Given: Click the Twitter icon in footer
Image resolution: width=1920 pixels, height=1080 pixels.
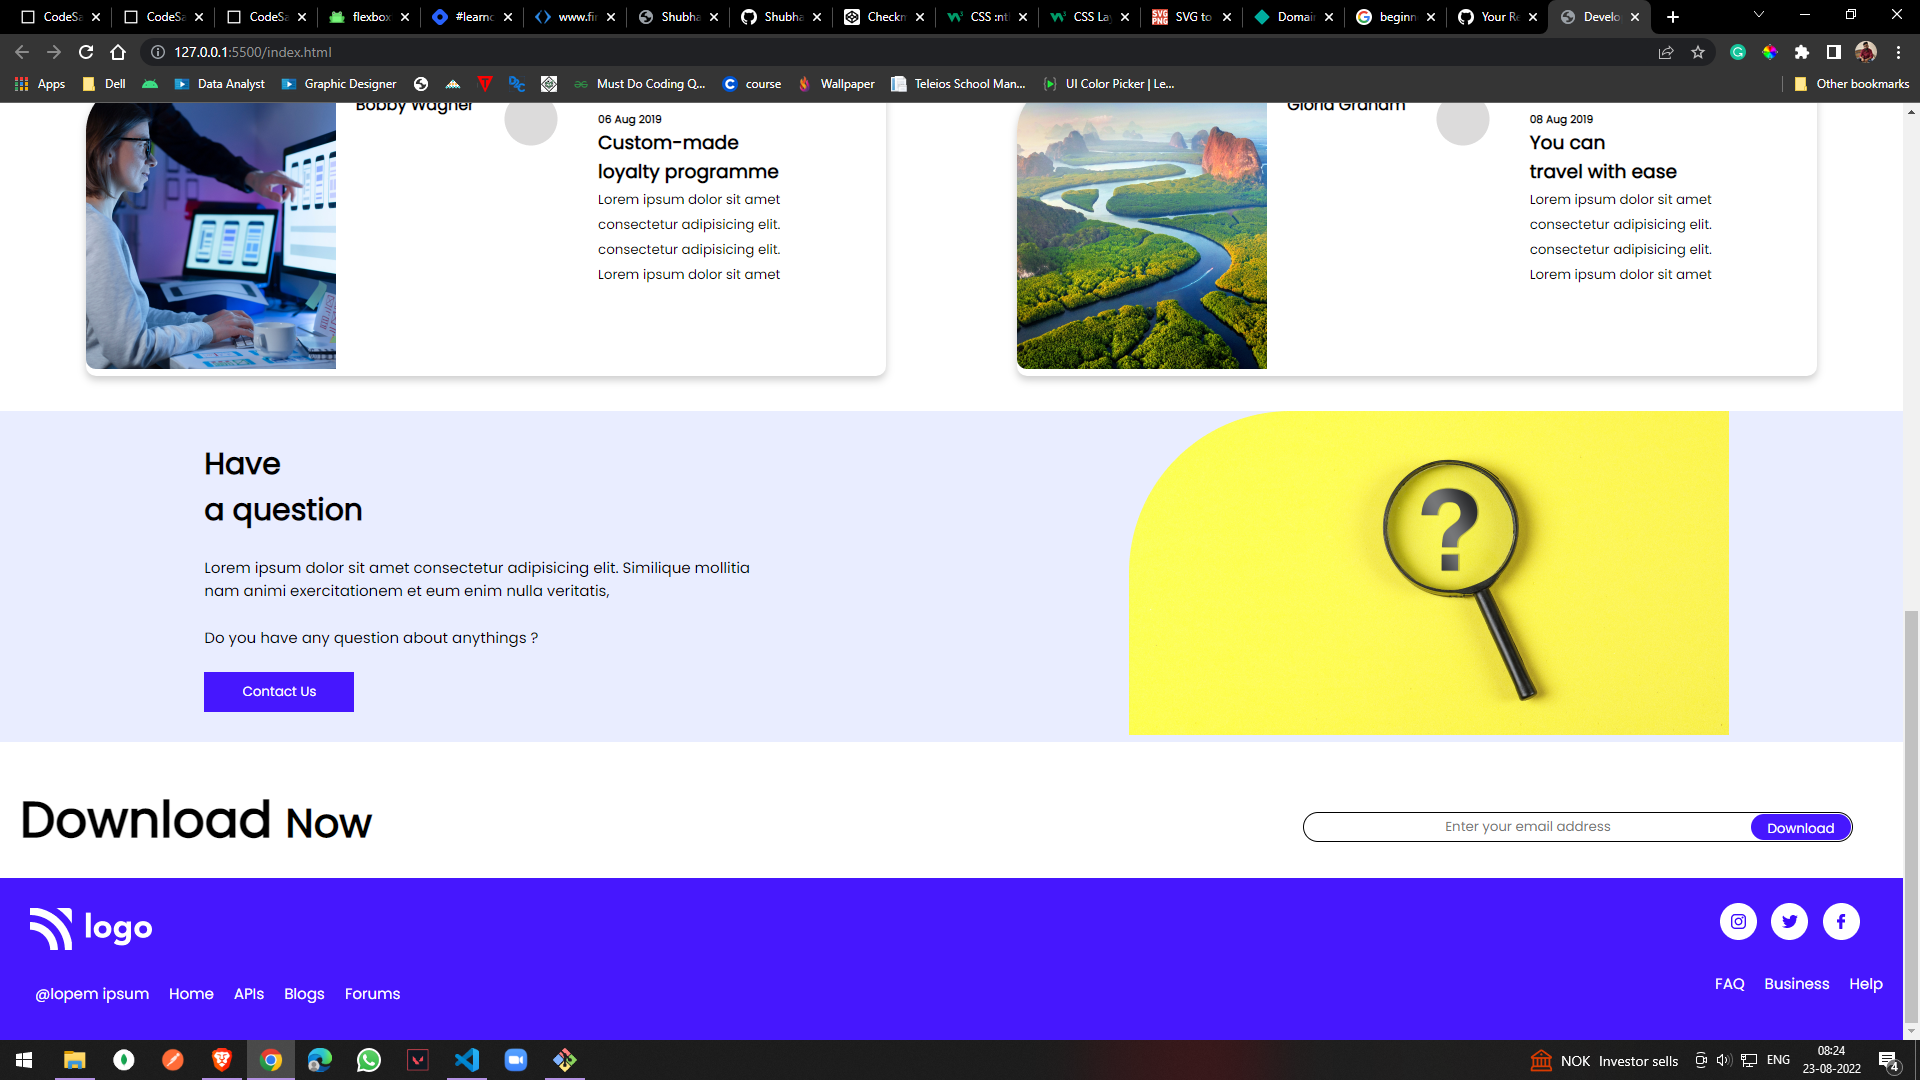Looking at the screenshot, I should 1789,920.
